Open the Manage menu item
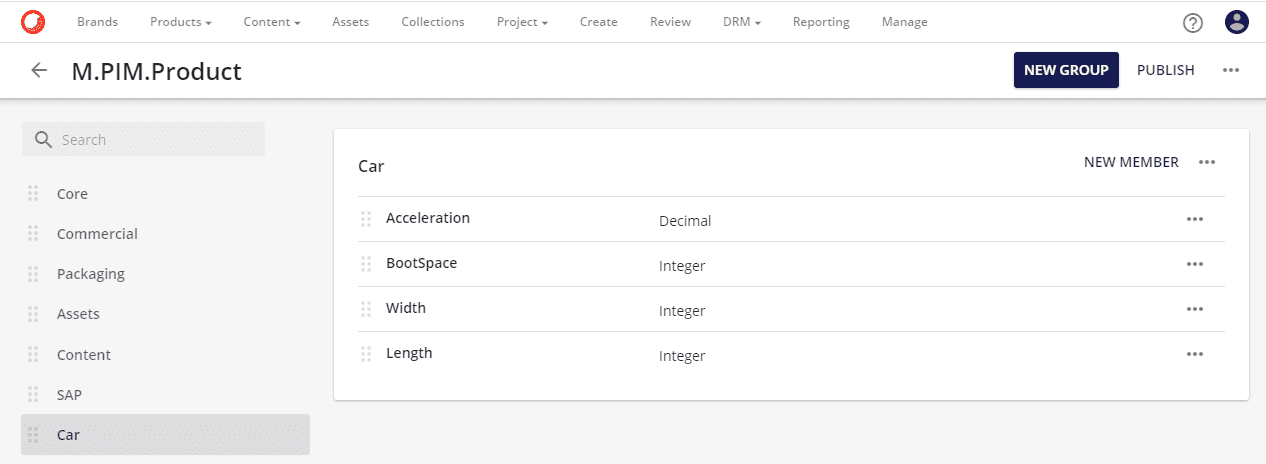 click(x=905, y=22)
